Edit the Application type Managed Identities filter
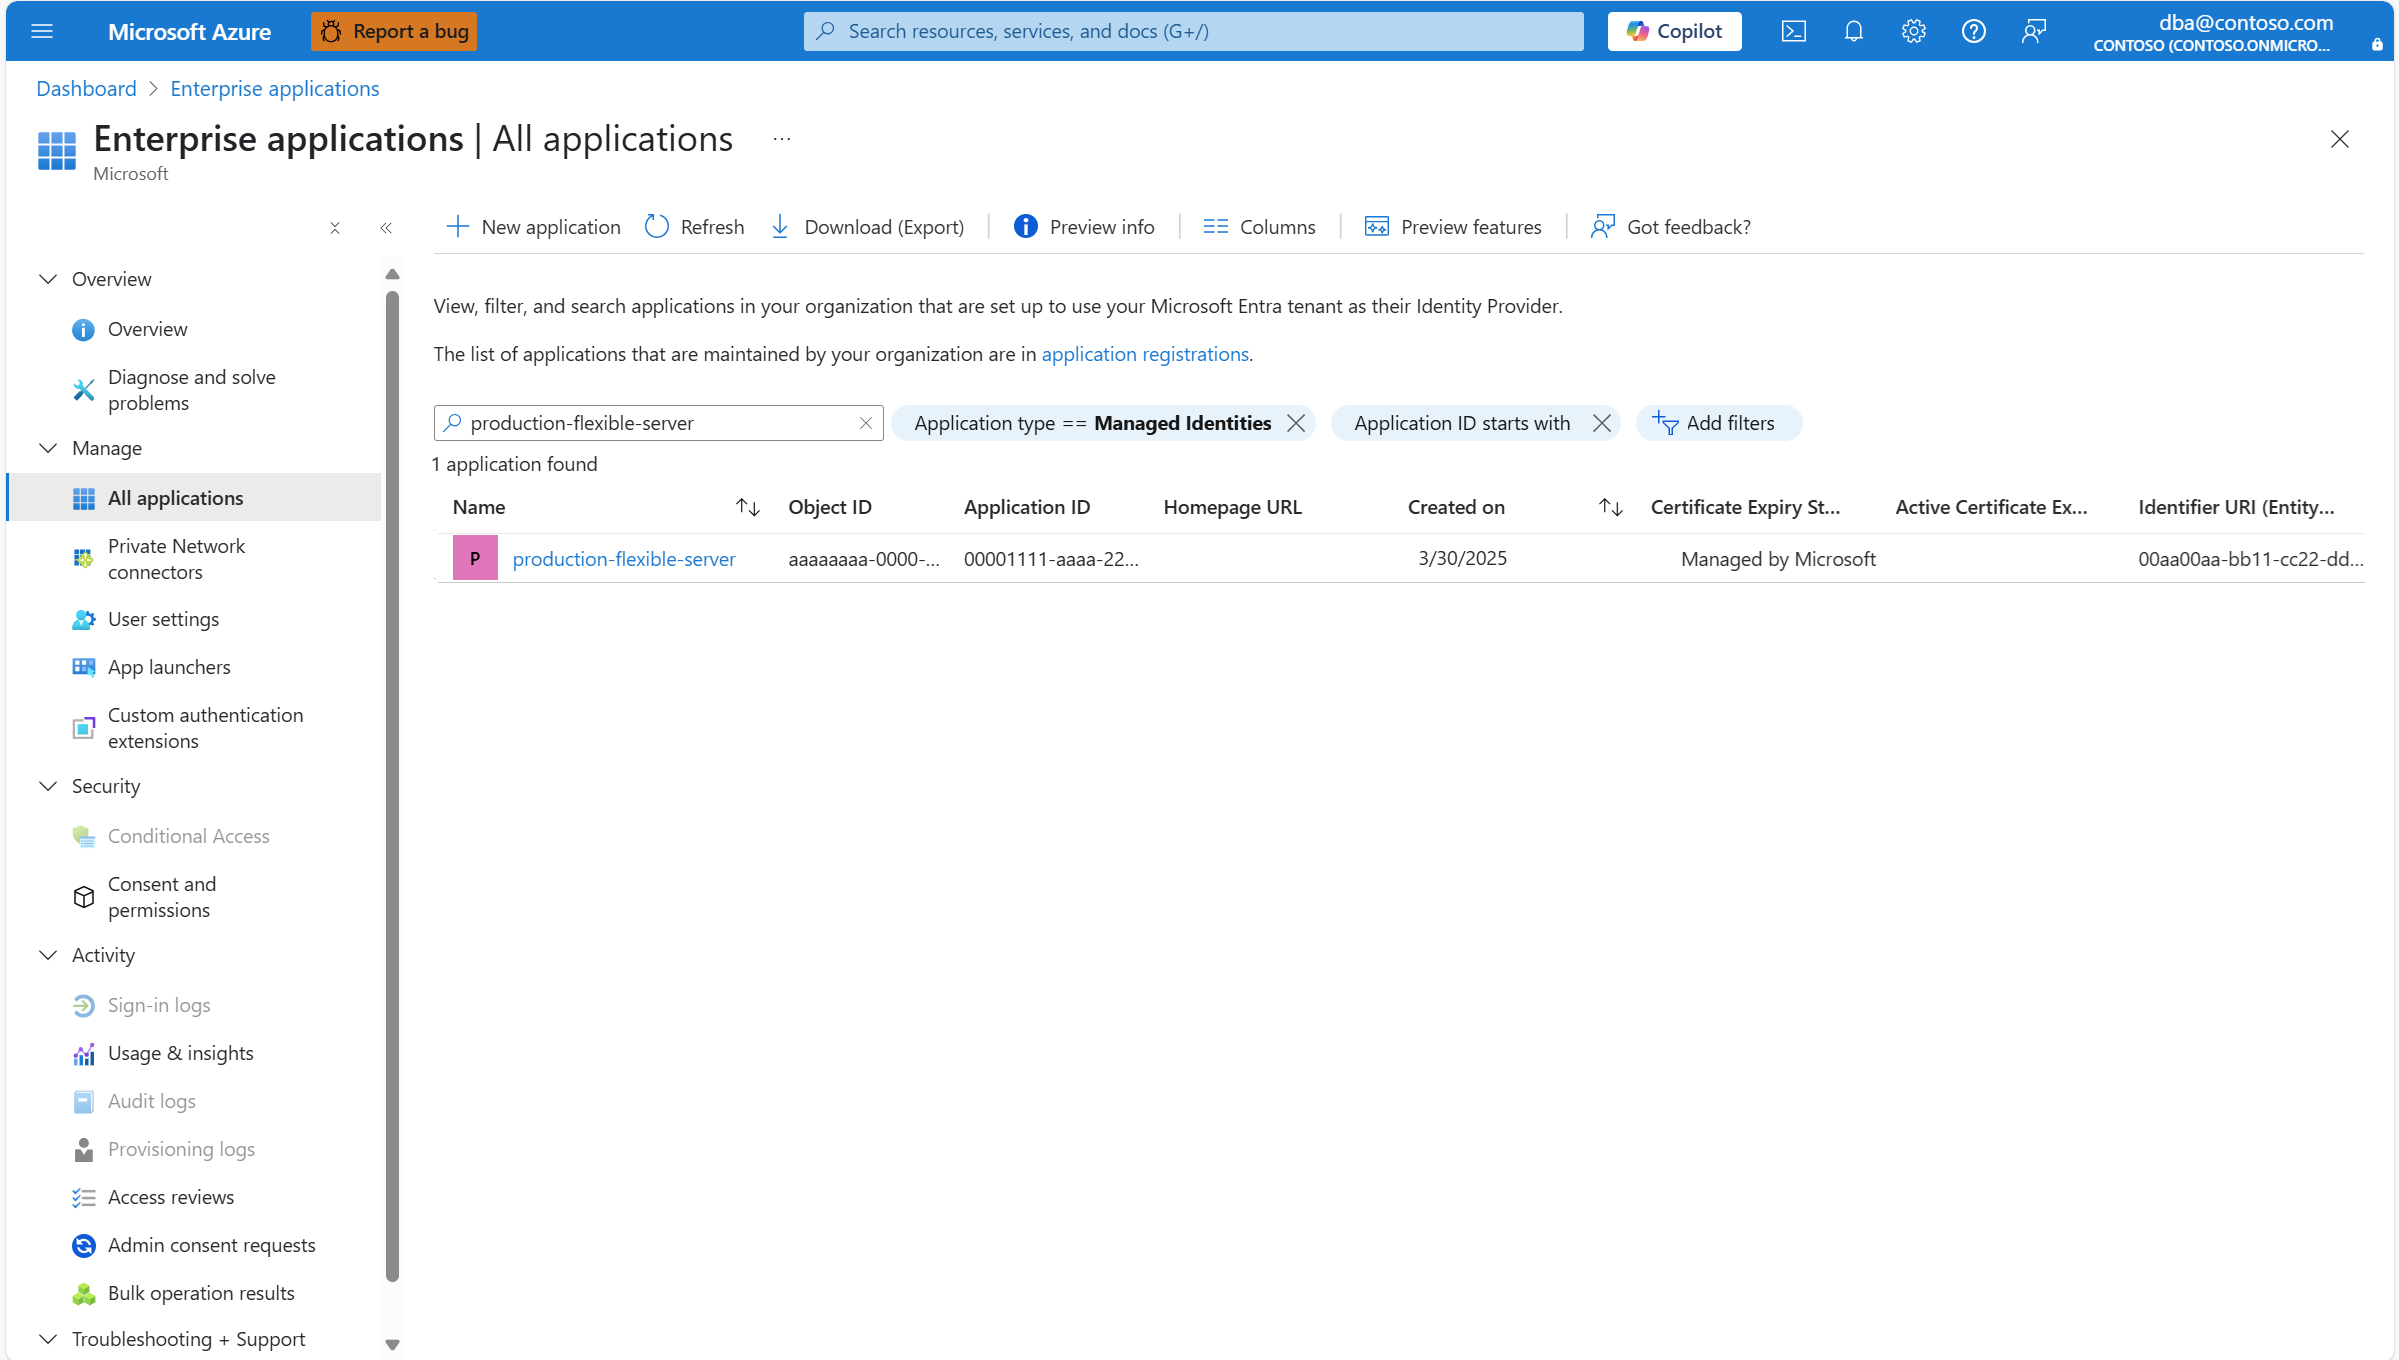 tap(1092, 423)
